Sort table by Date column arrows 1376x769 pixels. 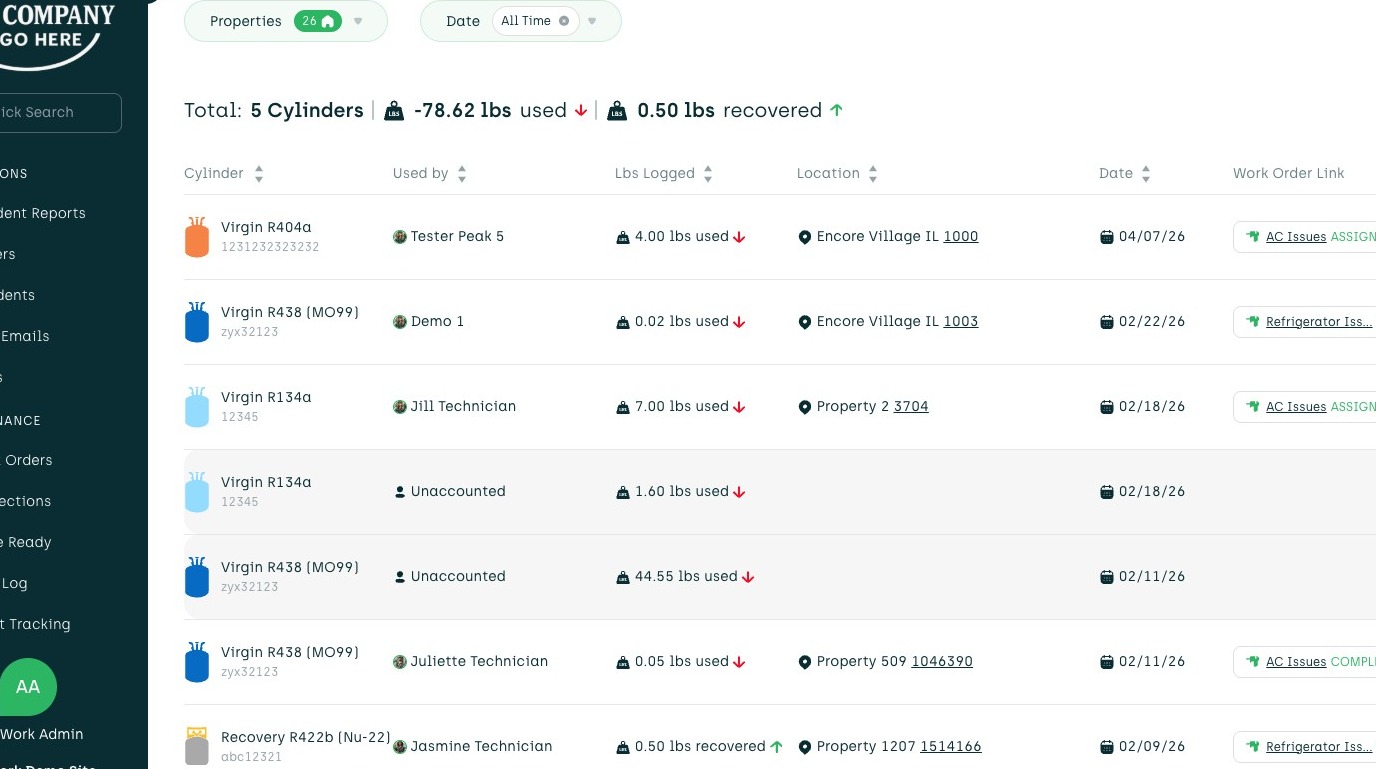[1146, 174]
